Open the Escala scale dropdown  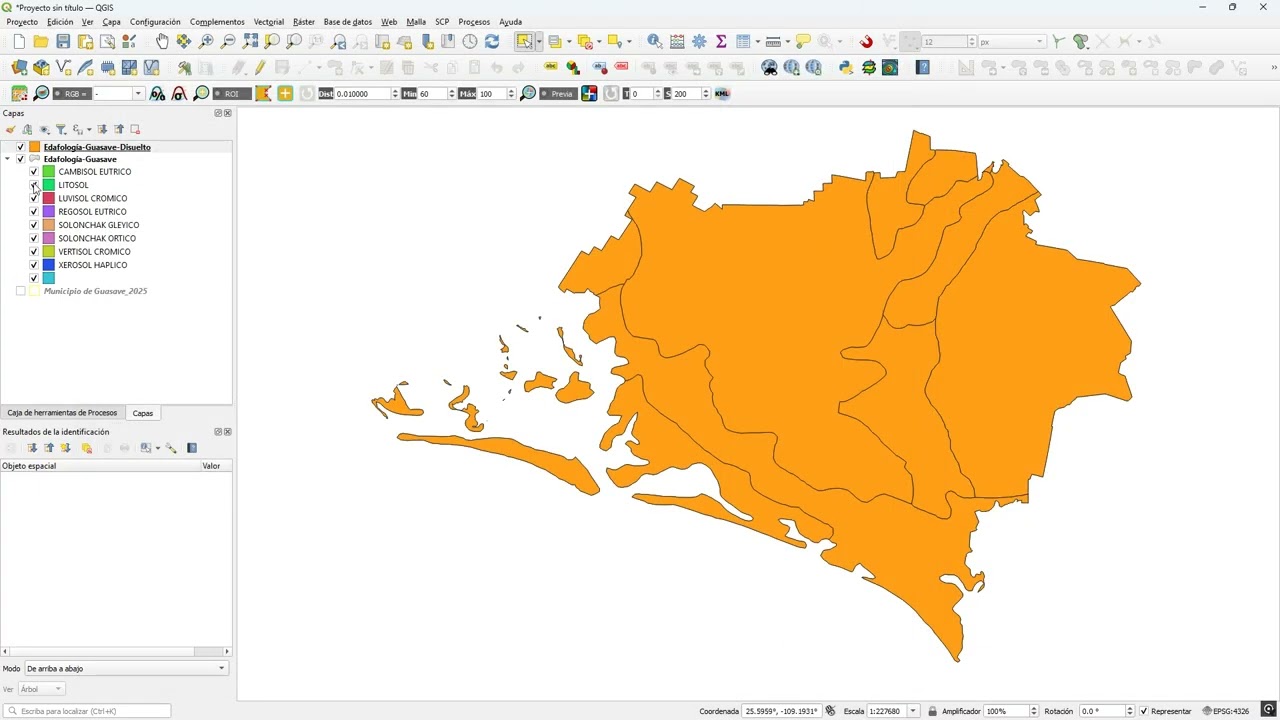[912, 711]
